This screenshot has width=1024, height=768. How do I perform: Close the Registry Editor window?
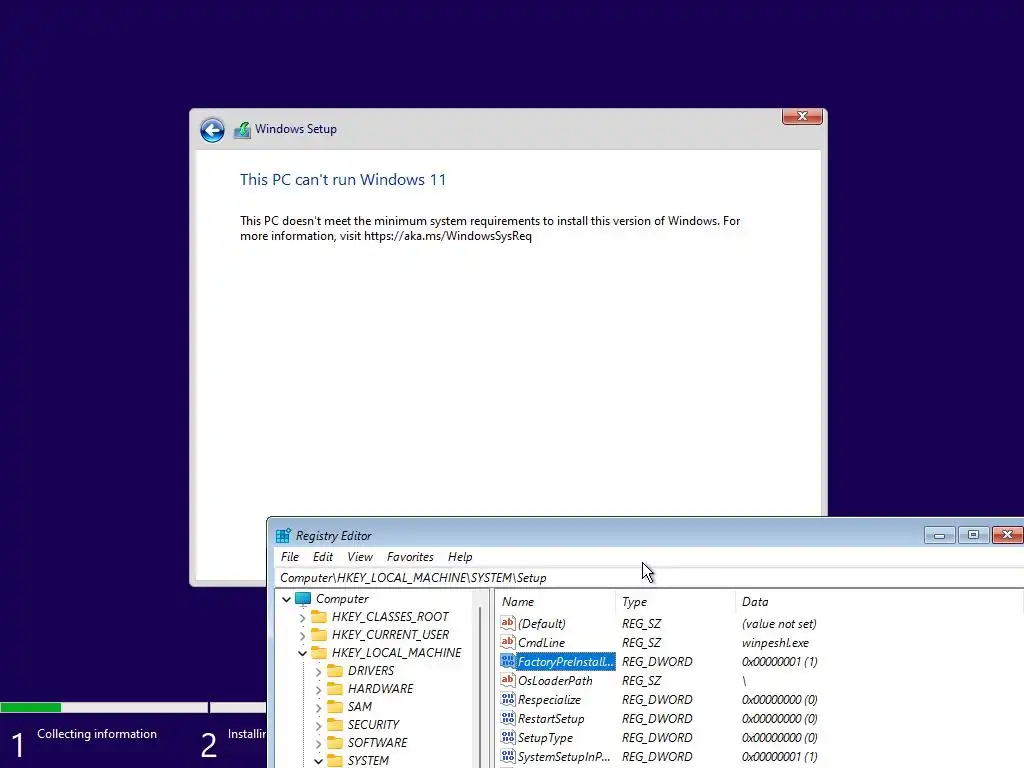[1008, 535]
